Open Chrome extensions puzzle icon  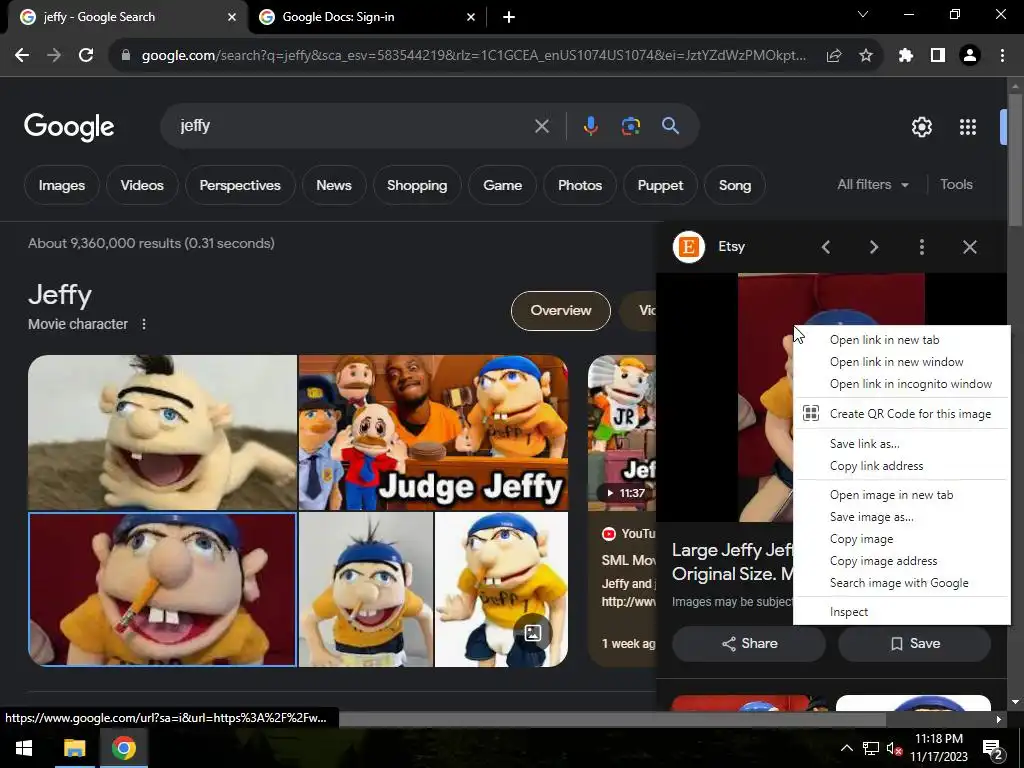pyautogui.click(x=906, y=56)
